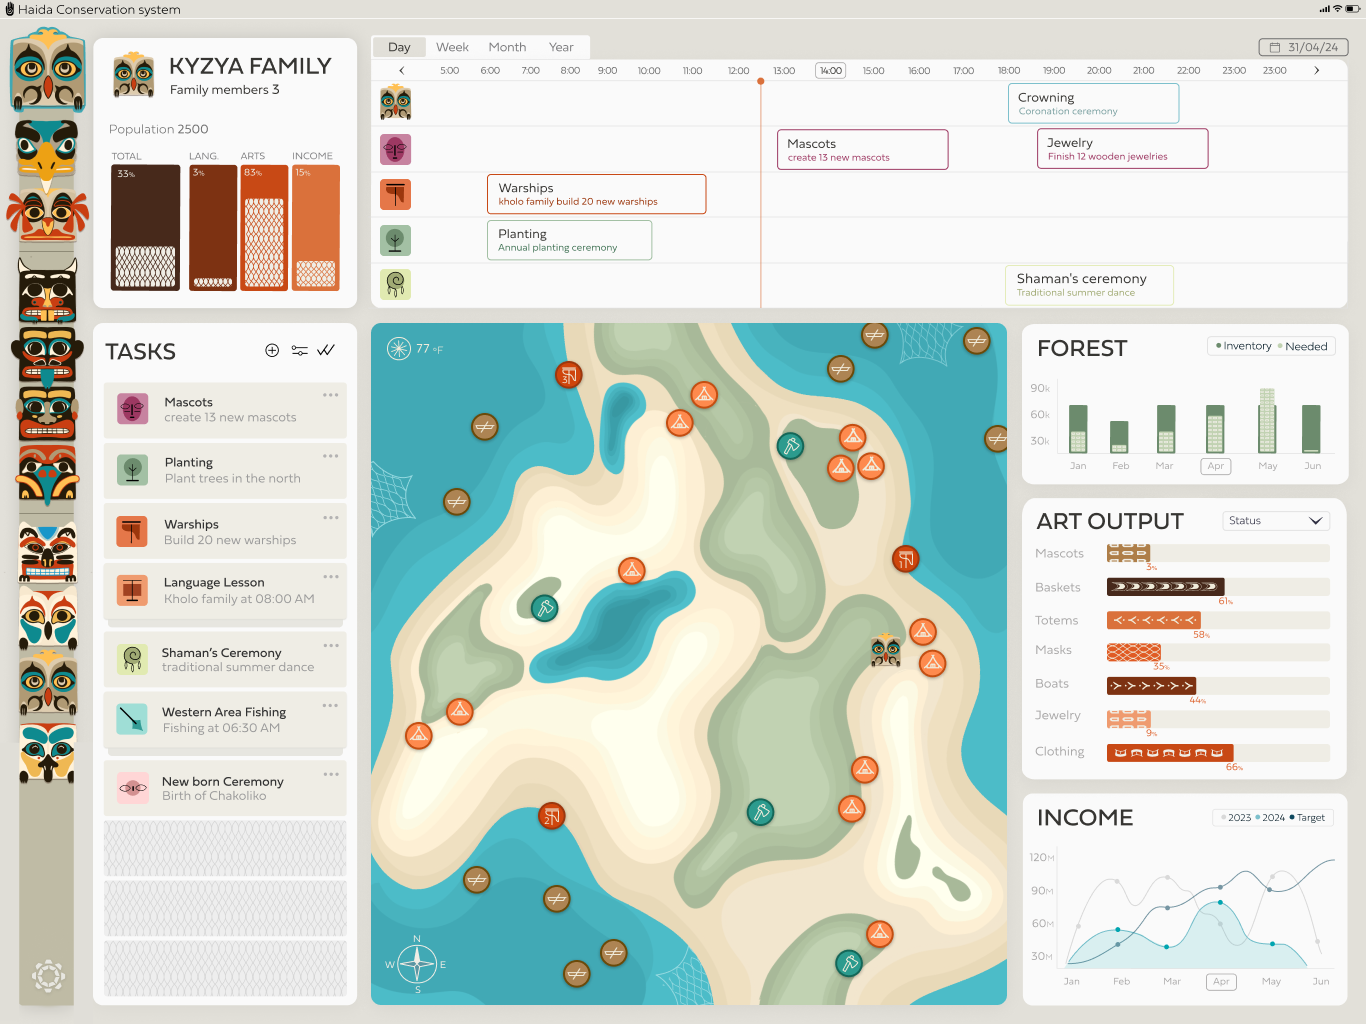This screenshot has width=1366, height=1024.
Task: Open the Status dropdown in Art Output
Action: 1277,521
